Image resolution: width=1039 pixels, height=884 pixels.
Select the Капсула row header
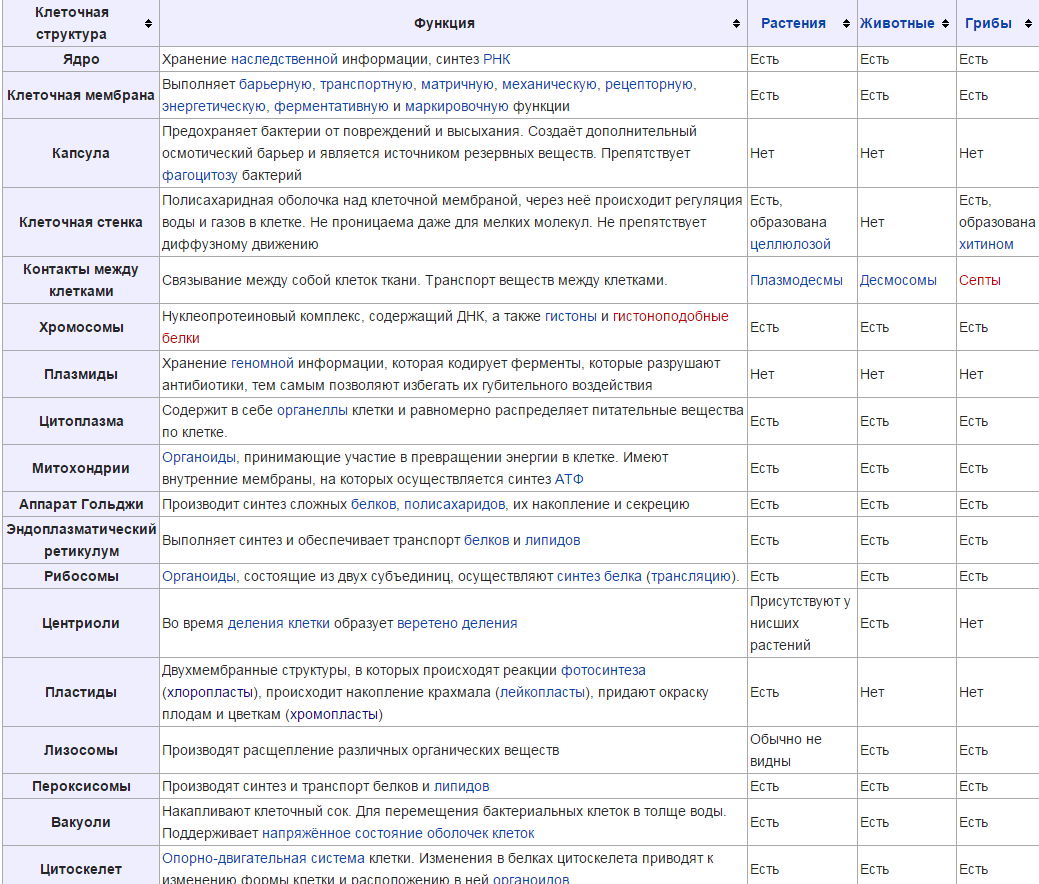81,153
